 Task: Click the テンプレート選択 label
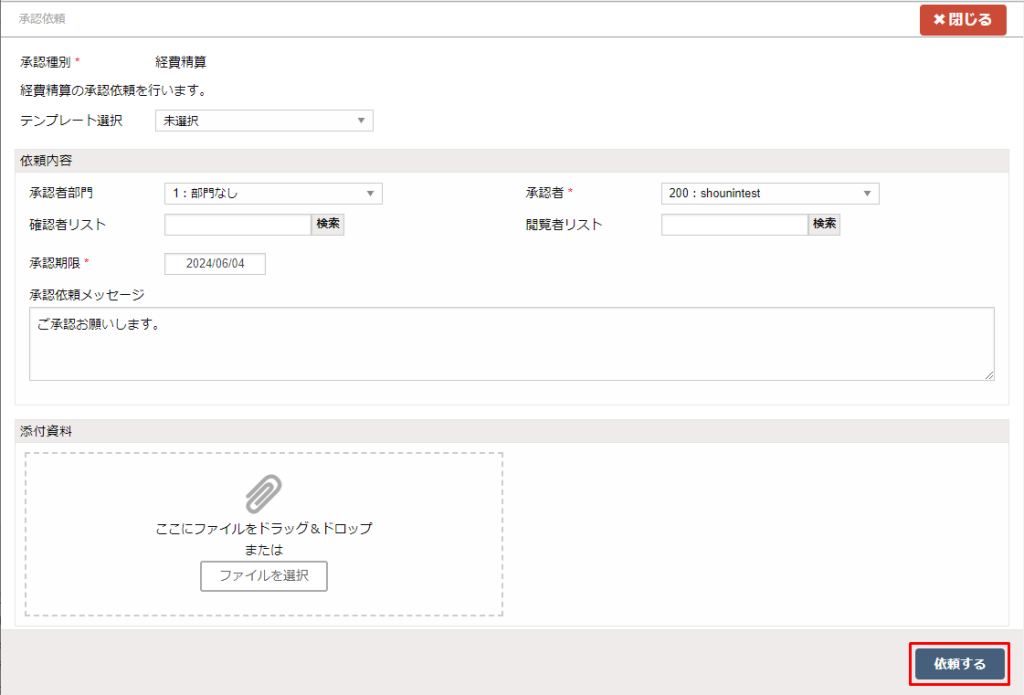pyautogui.click(x=71, y=121)
